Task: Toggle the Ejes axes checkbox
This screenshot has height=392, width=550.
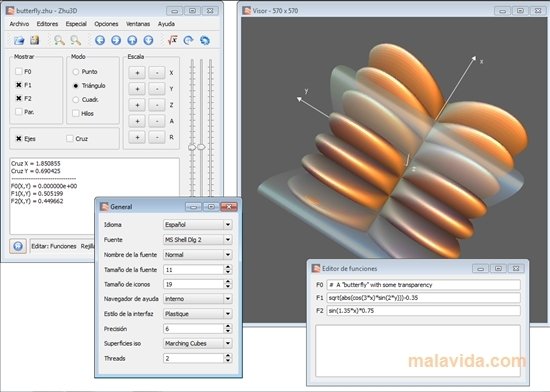Action: (x=19, y=139)
